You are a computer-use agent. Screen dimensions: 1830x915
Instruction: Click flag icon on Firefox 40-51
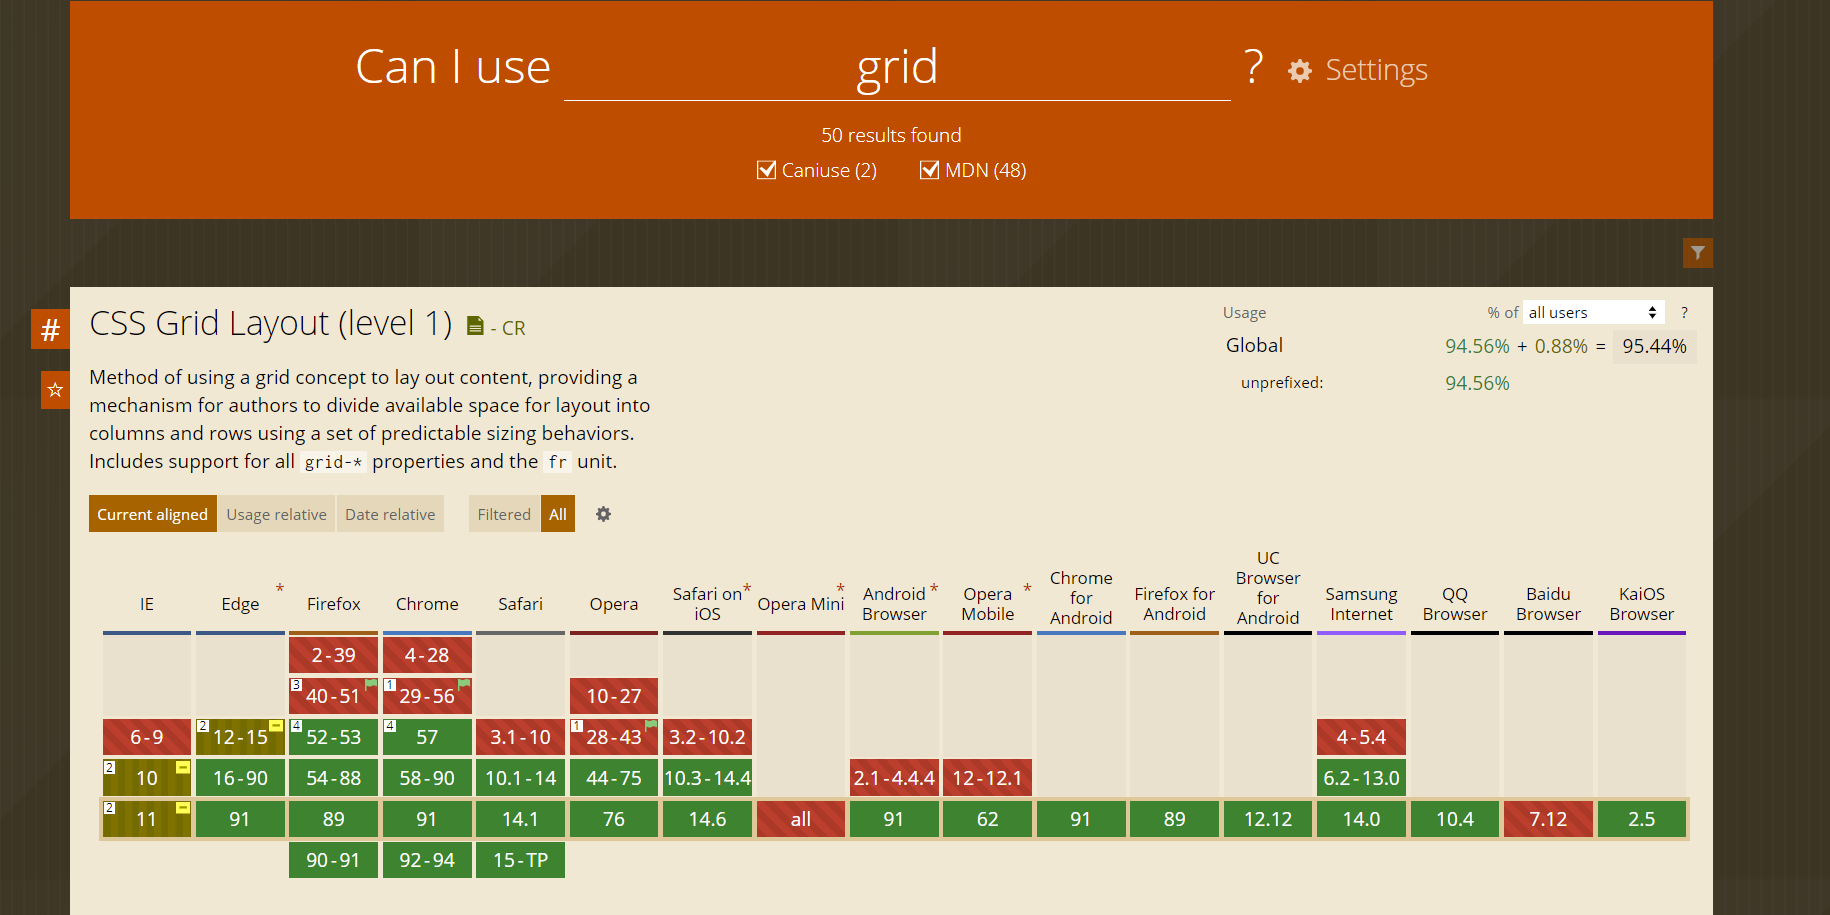coord(371,685)
